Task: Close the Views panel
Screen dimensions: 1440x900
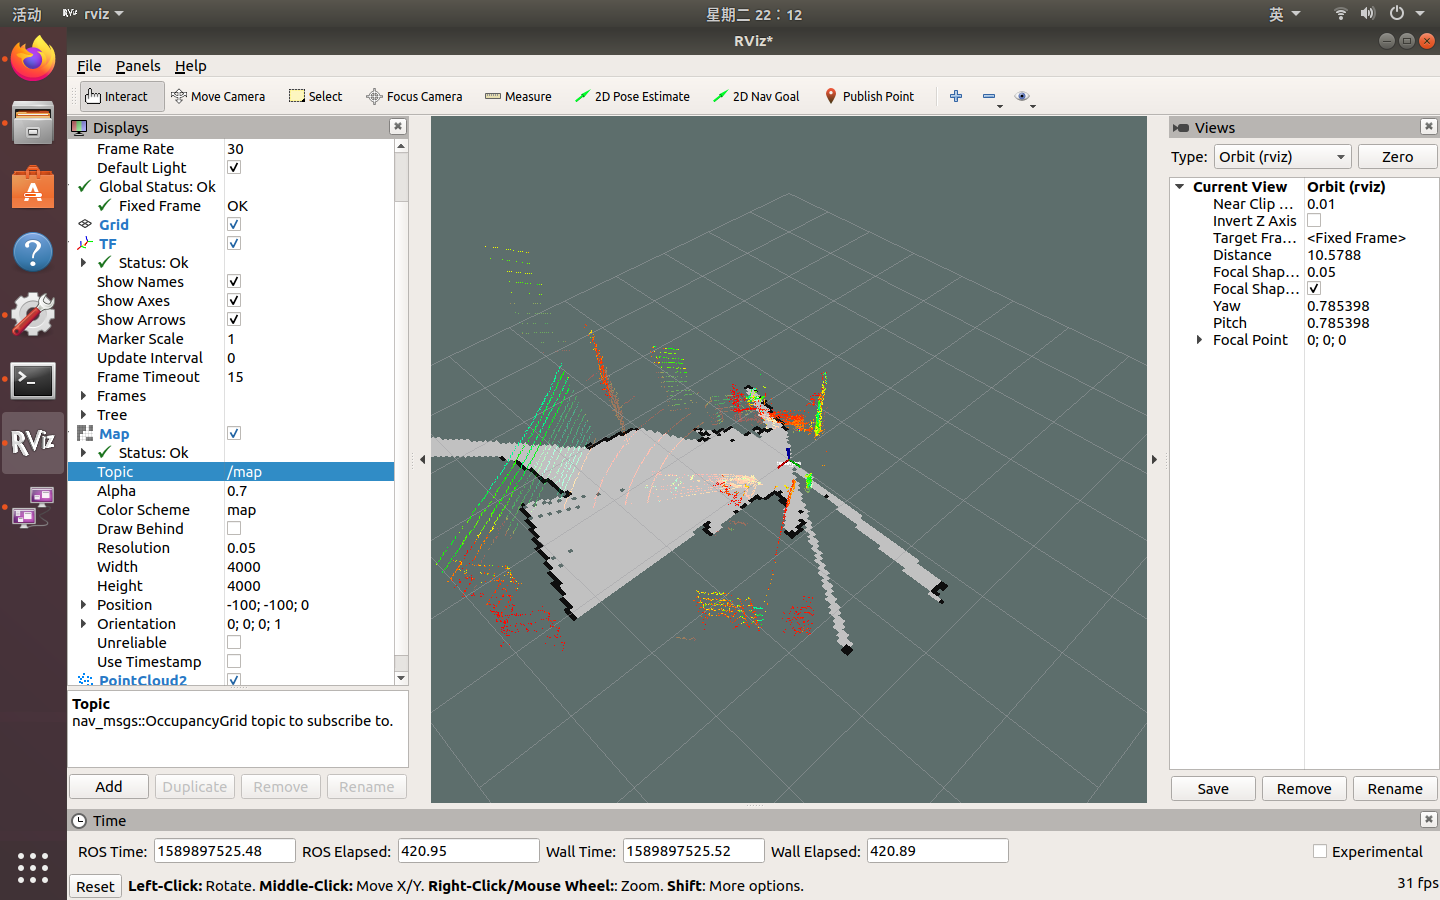Action: coord(1429,126)
